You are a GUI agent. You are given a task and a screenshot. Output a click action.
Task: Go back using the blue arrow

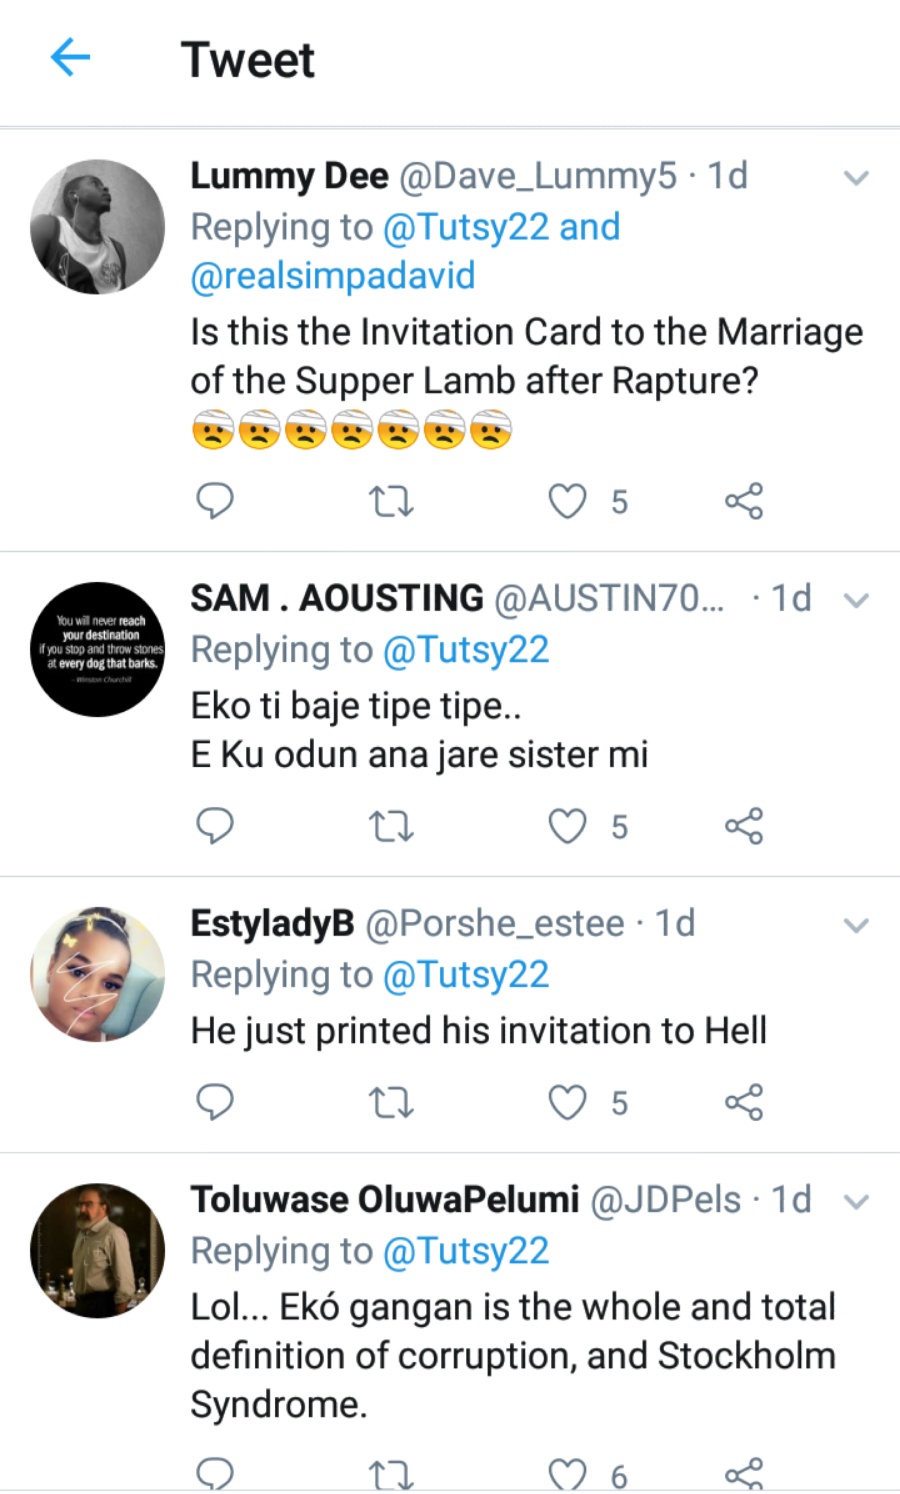70,58
